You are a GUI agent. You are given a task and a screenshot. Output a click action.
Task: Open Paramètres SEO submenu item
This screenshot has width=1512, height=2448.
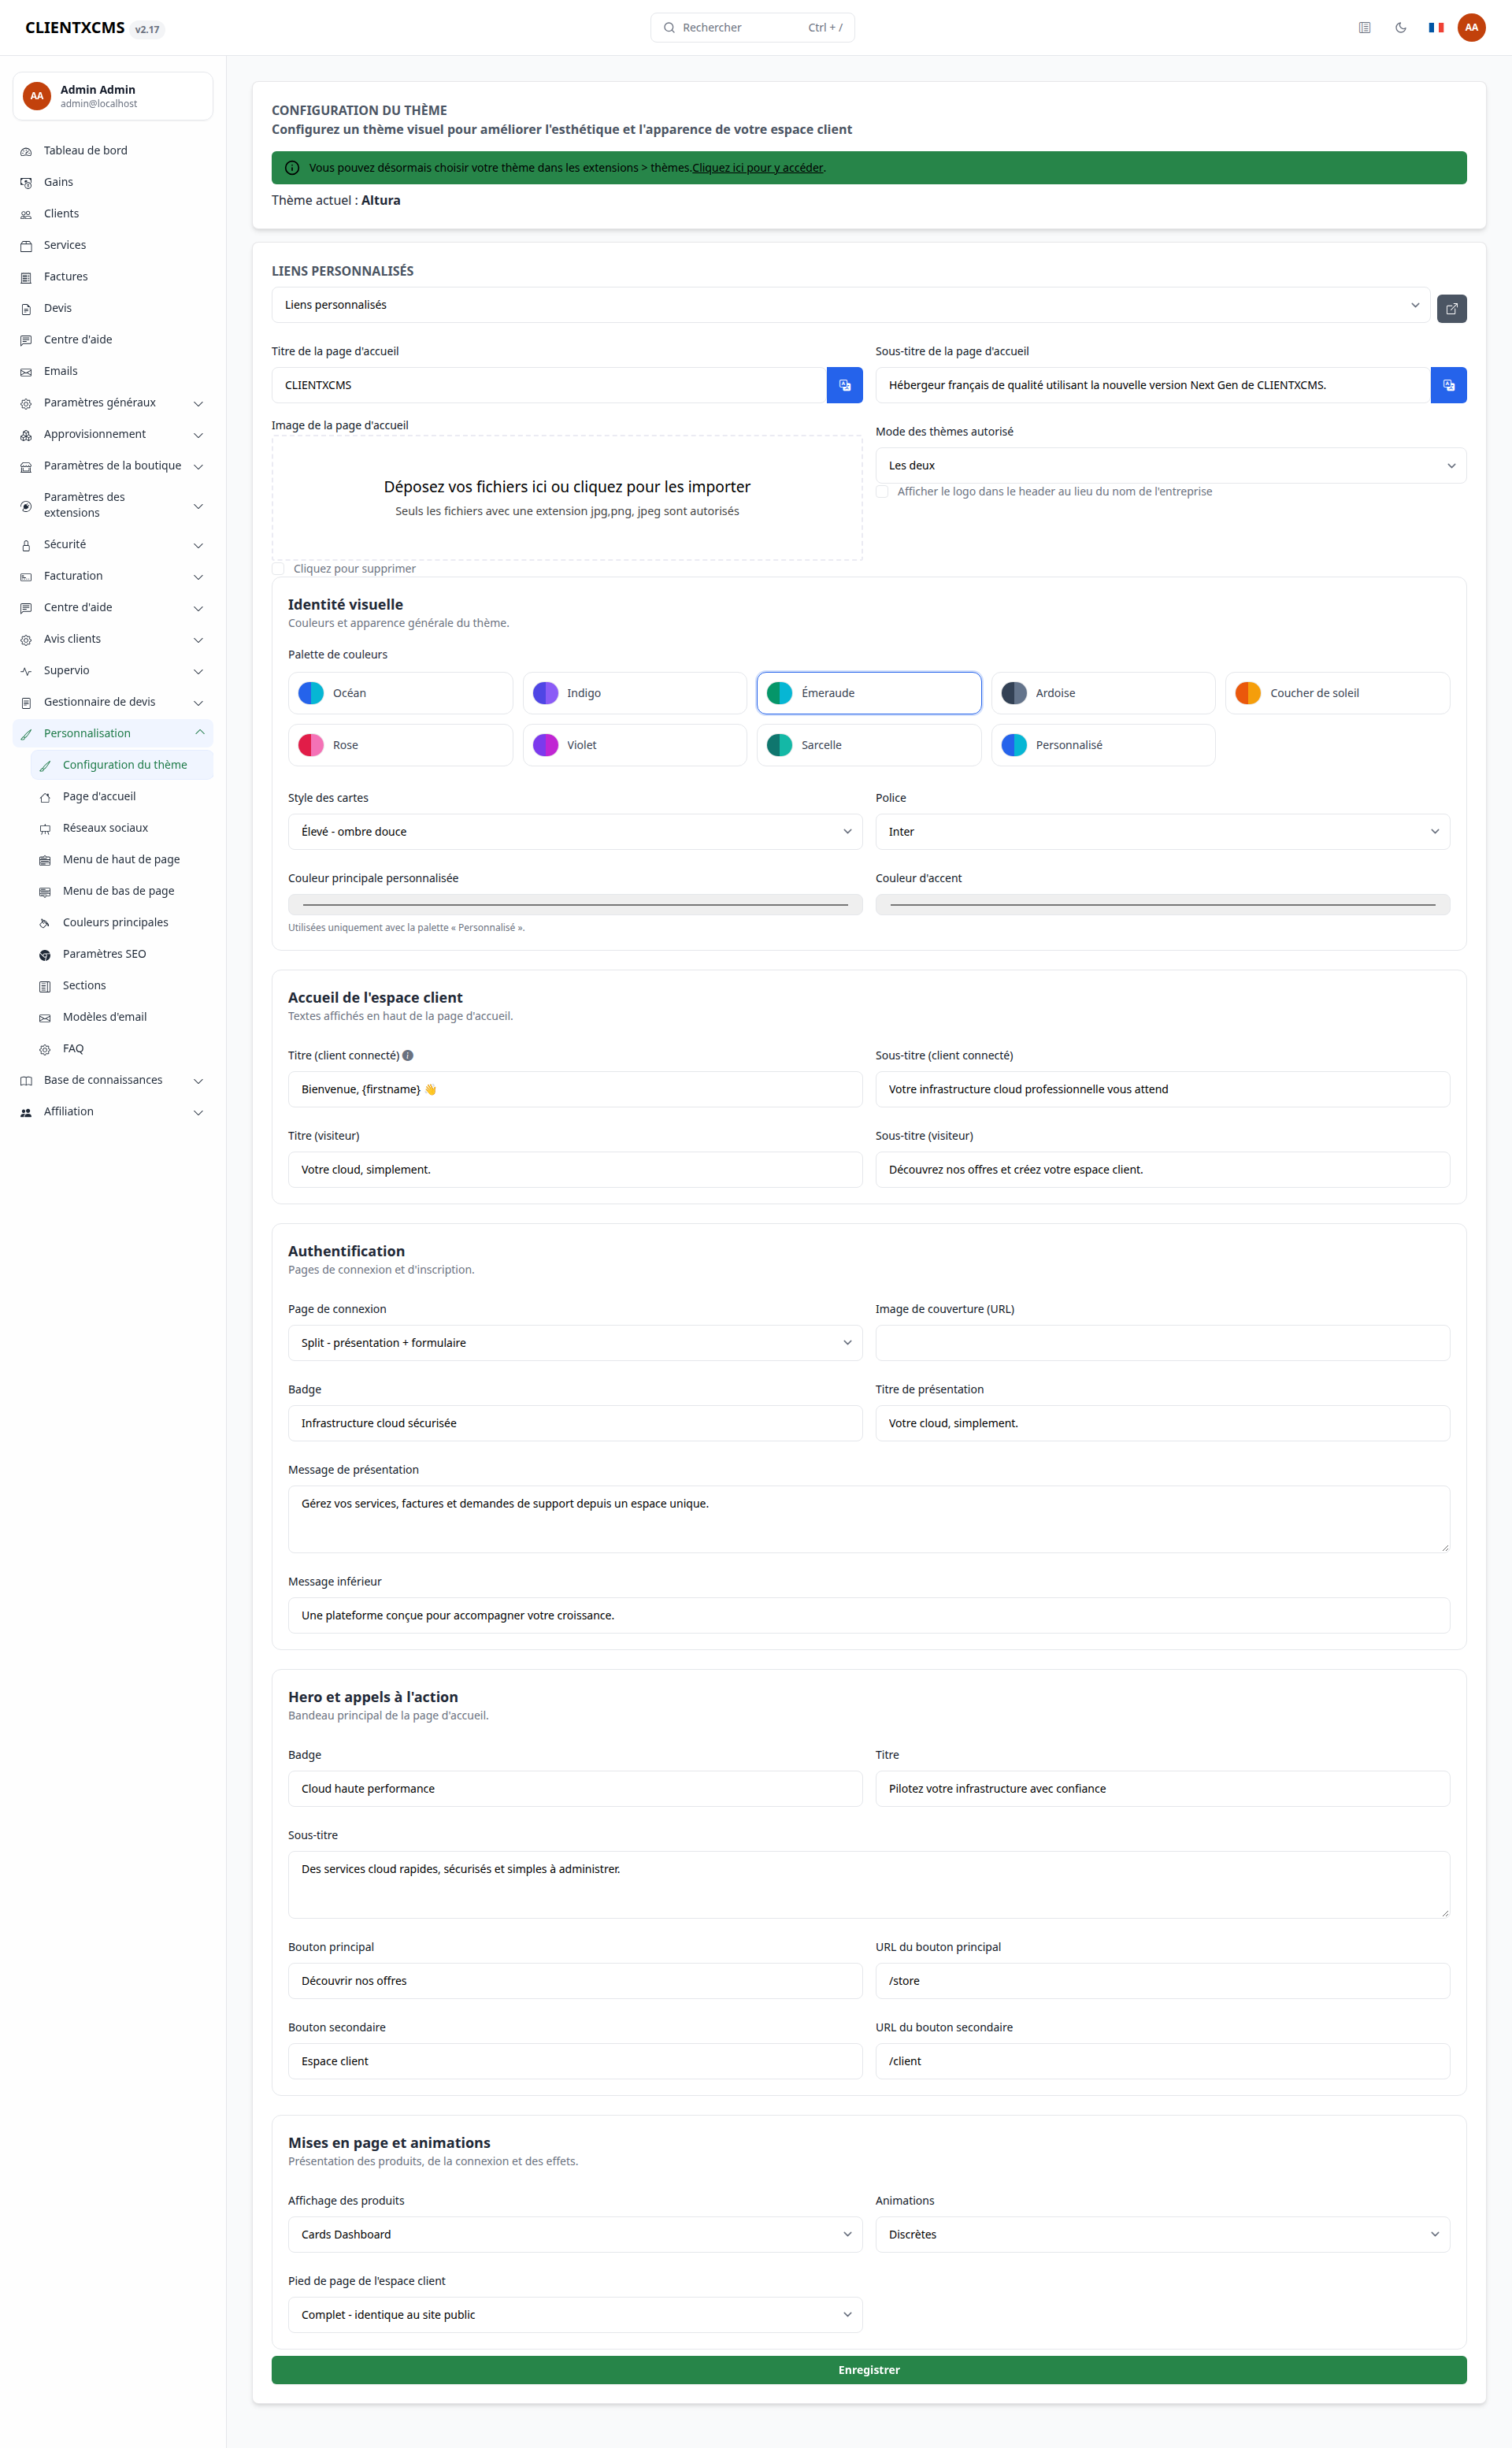click(x=122, y=954)
